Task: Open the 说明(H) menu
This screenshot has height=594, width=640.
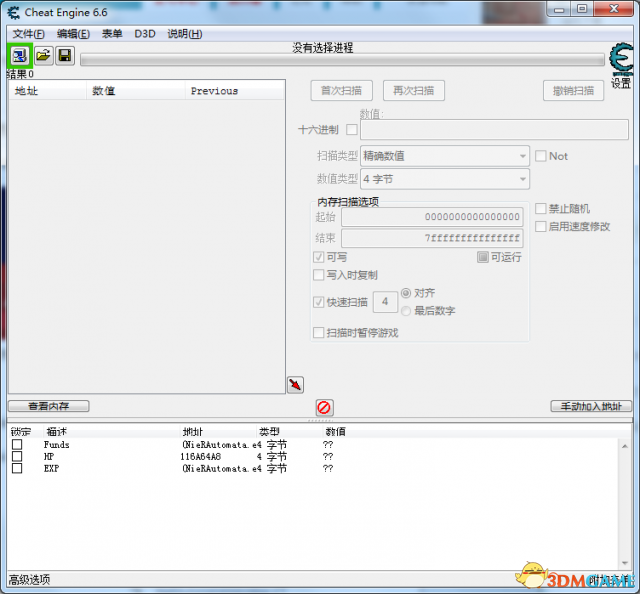Action: tap(184, 34)
